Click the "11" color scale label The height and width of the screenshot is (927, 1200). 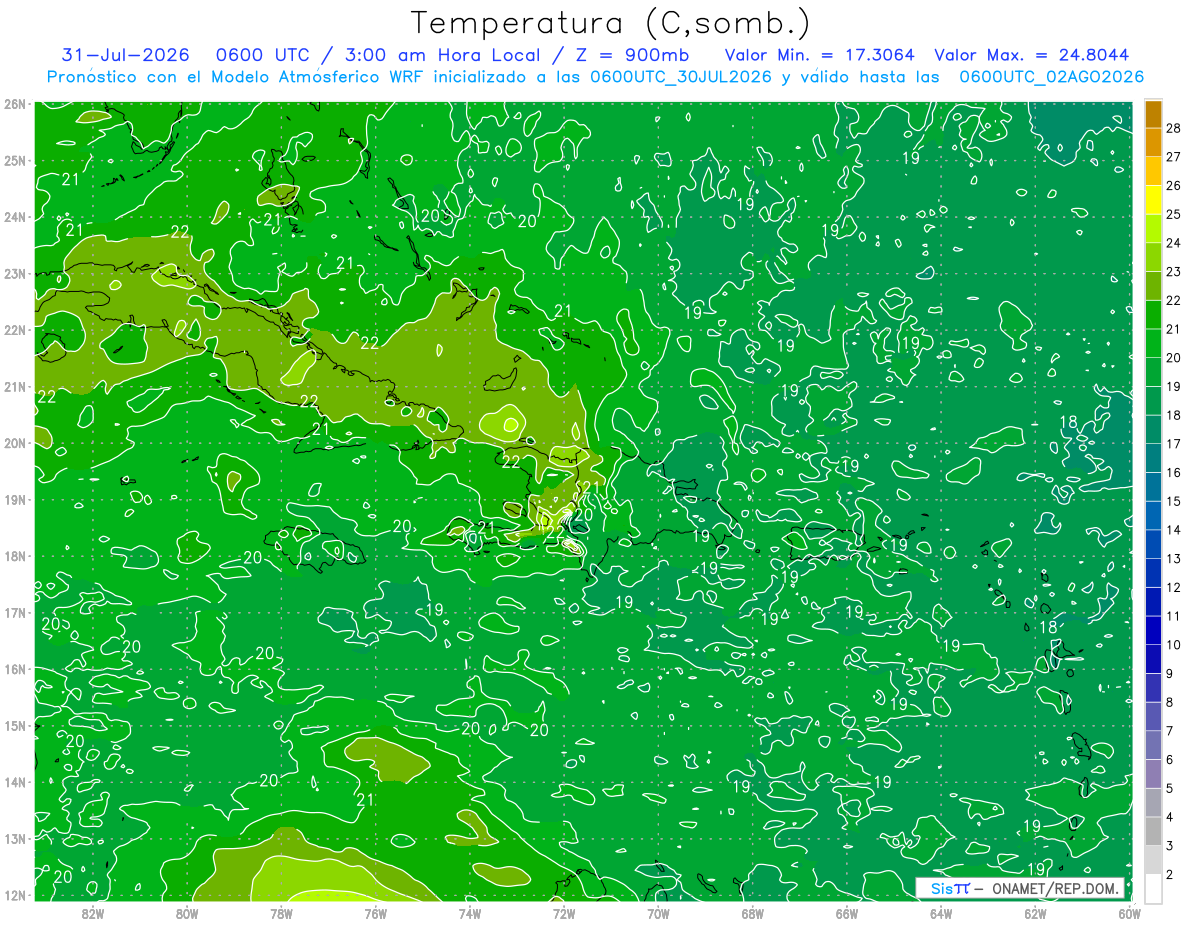tap(1174, 616)
